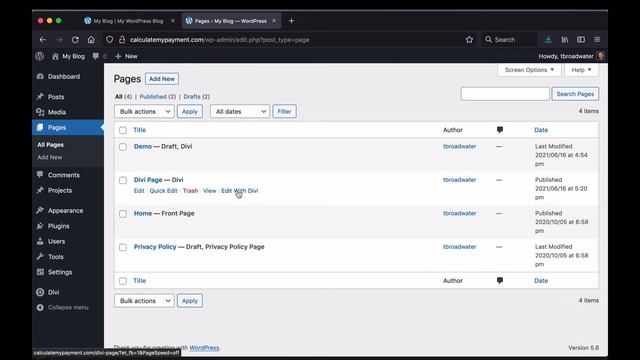This screenshot has height=360, width=640.
Task: Click New in the admin bar
Action: click(126, 56)
